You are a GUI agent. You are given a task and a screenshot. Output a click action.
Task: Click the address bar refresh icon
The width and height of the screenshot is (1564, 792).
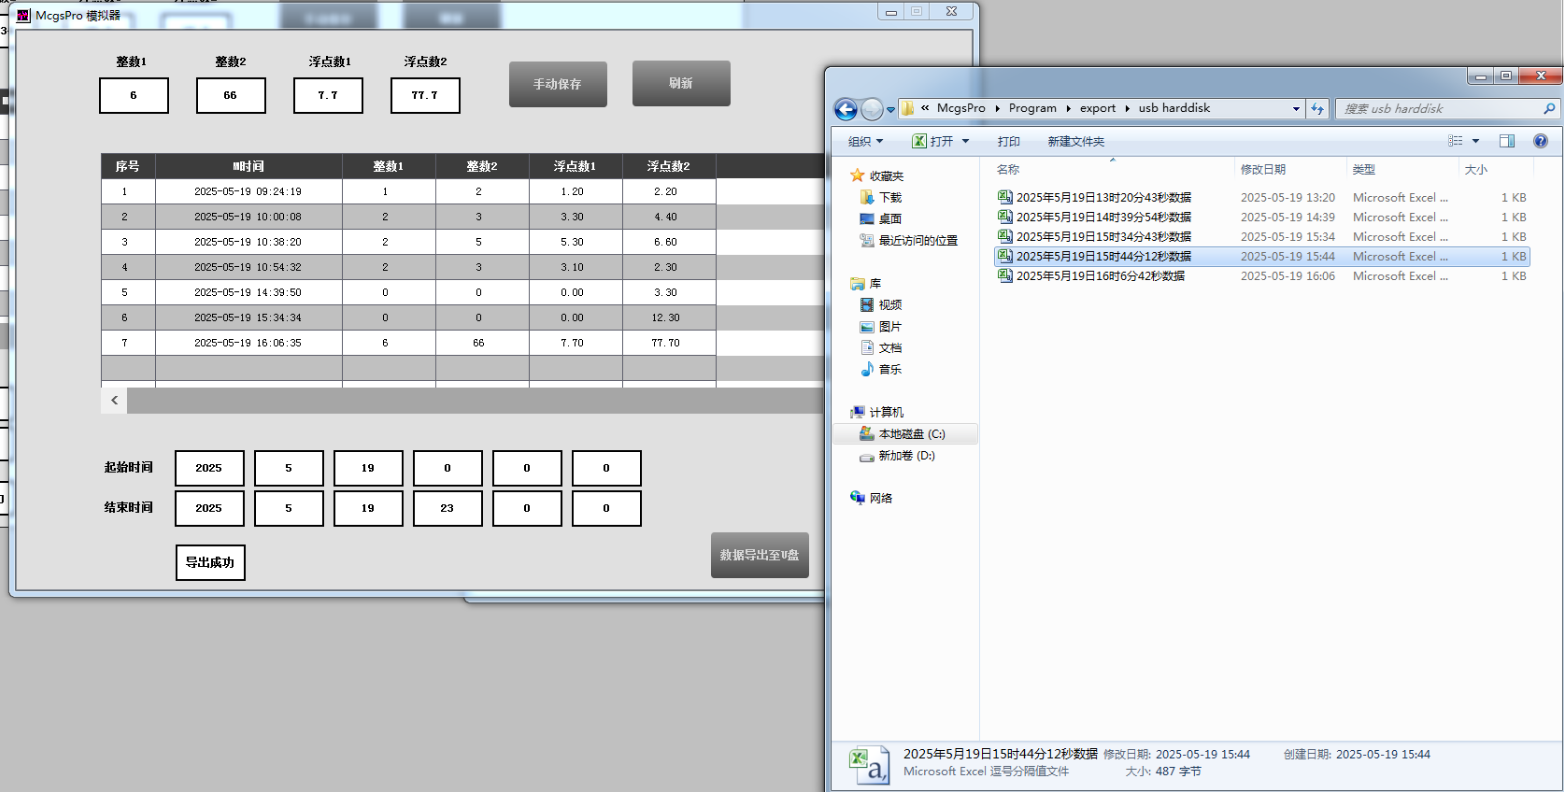point(1318,109)
